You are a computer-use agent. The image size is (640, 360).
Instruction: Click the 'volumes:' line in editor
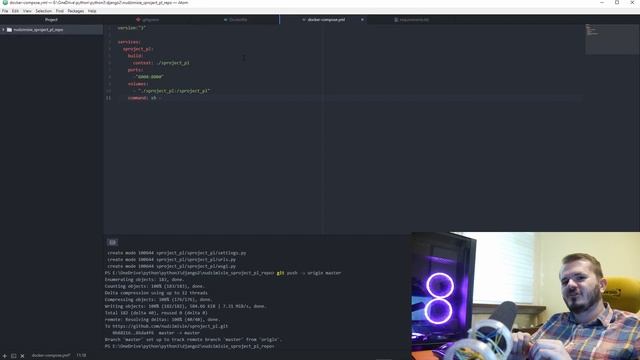(x=138, y=84)
